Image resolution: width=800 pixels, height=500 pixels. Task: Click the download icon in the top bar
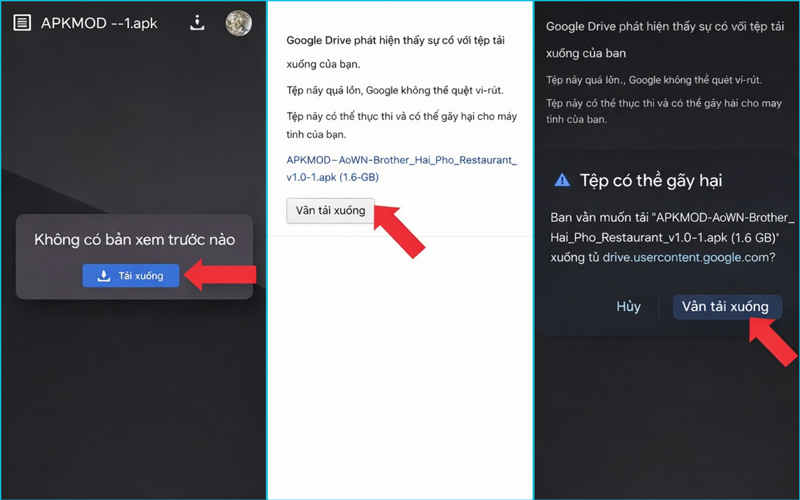click(197, 23)
